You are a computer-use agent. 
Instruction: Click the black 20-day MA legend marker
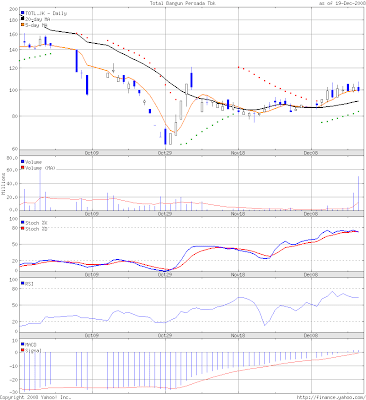pos(23,19)
